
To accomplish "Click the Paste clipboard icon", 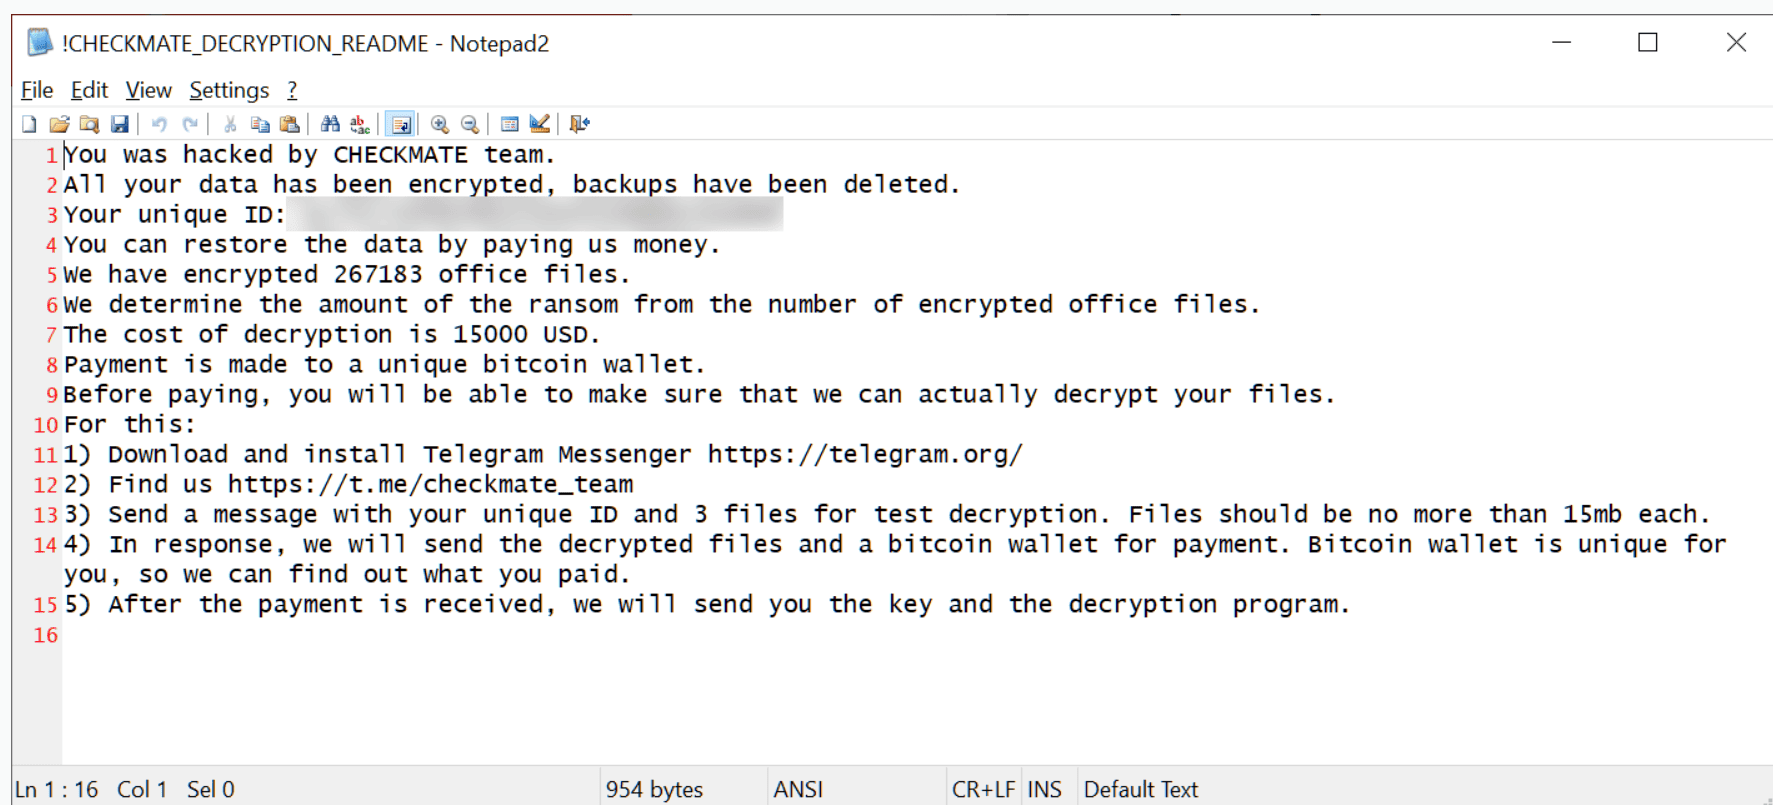I will tap(290, 124).
